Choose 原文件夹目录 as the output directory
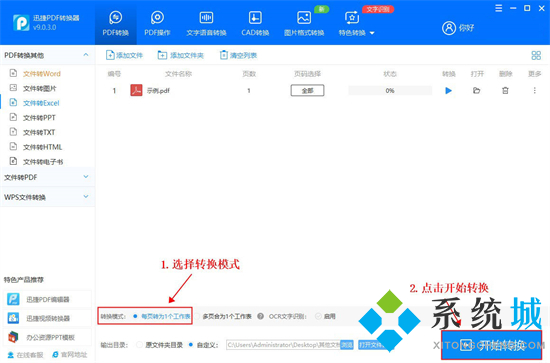 [x=160, y=345]
